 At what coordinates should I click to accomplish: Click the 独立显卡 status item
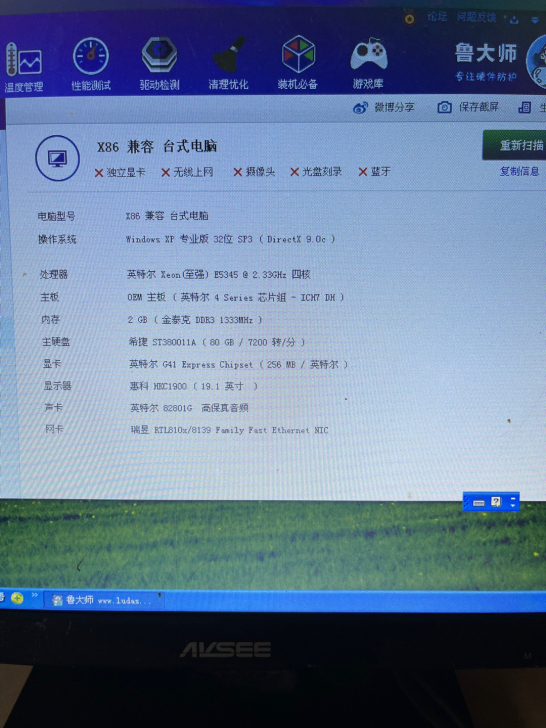coord(120,173)
